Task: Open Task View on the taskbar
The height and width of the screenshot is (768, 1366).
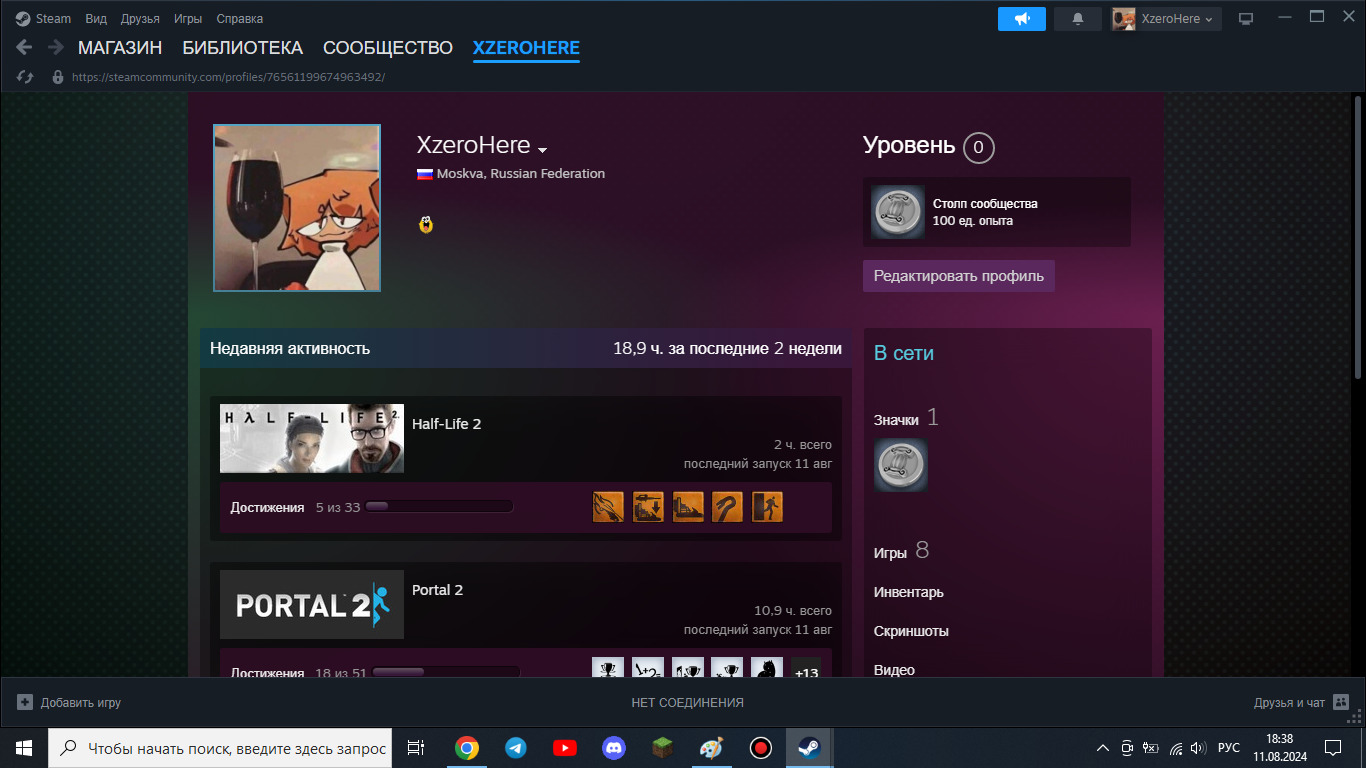Action: pos(416,748)
